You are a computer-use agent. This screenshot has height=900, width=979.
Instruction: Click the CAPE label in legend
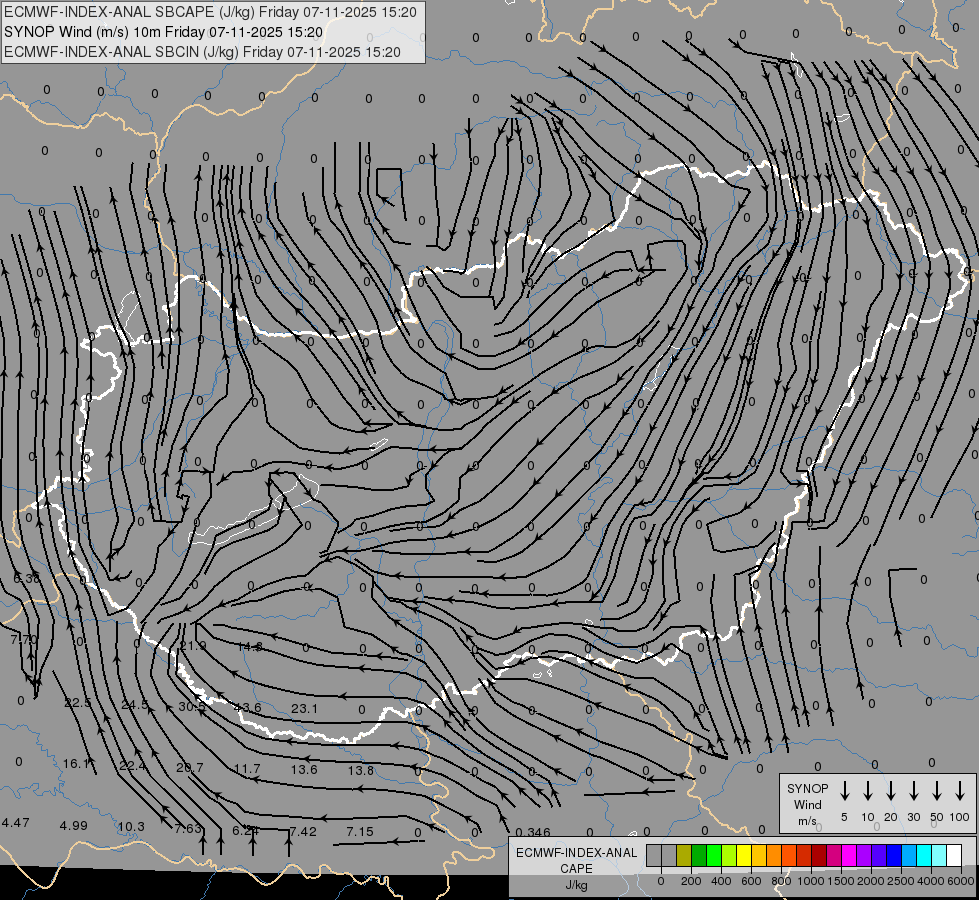click(576, 869)
